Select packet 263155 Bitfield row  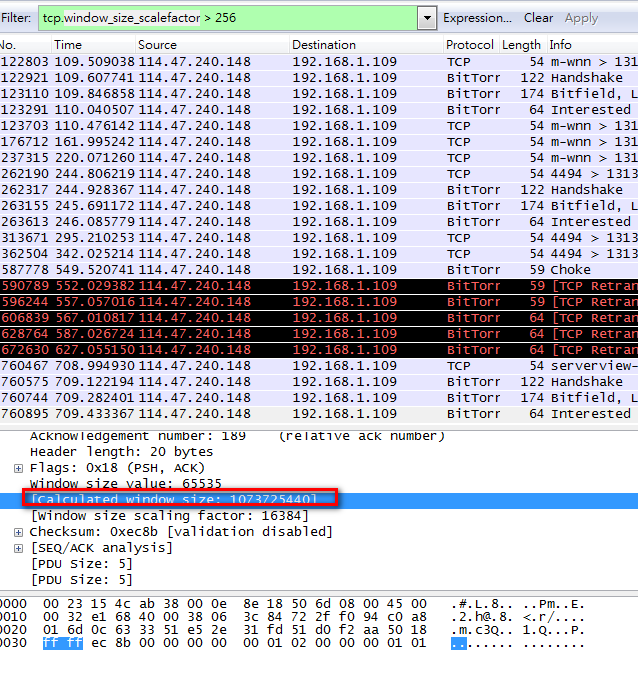(x=319, y=206)
